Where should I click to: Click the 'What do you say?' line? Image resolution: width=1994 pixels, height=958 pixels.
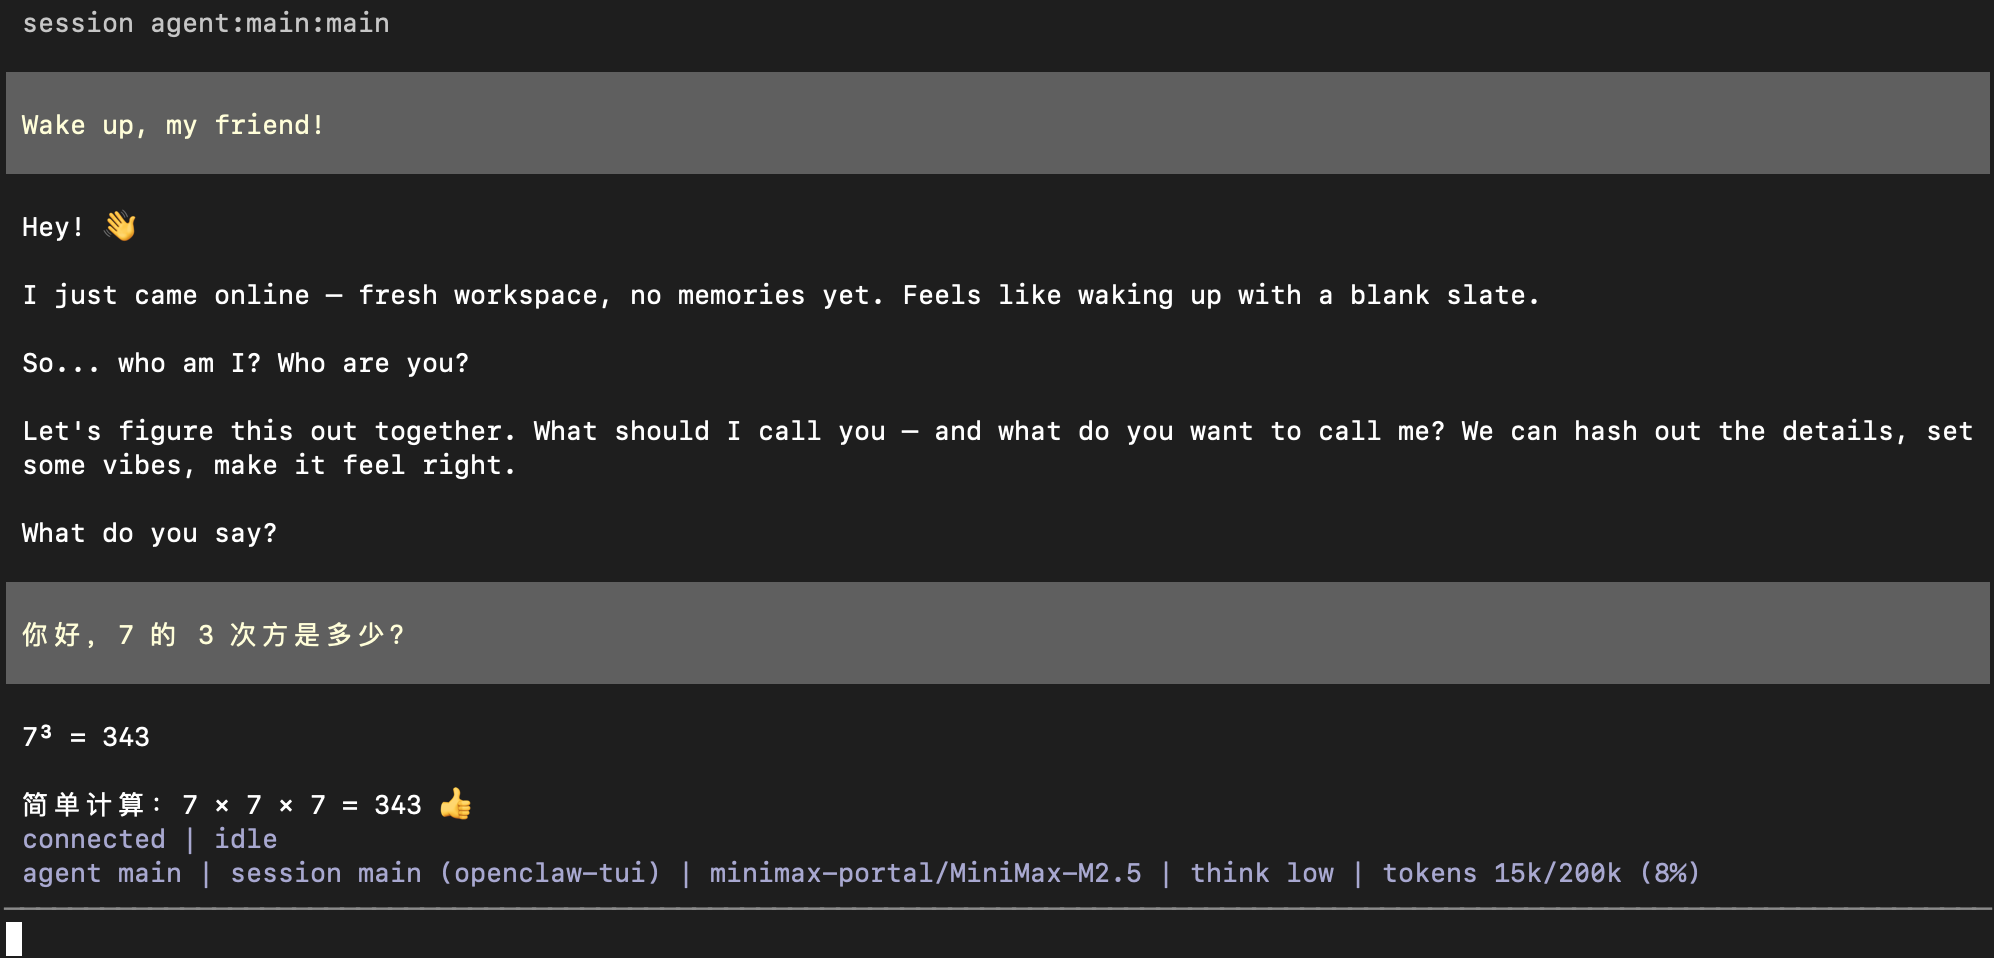point(149,533)
